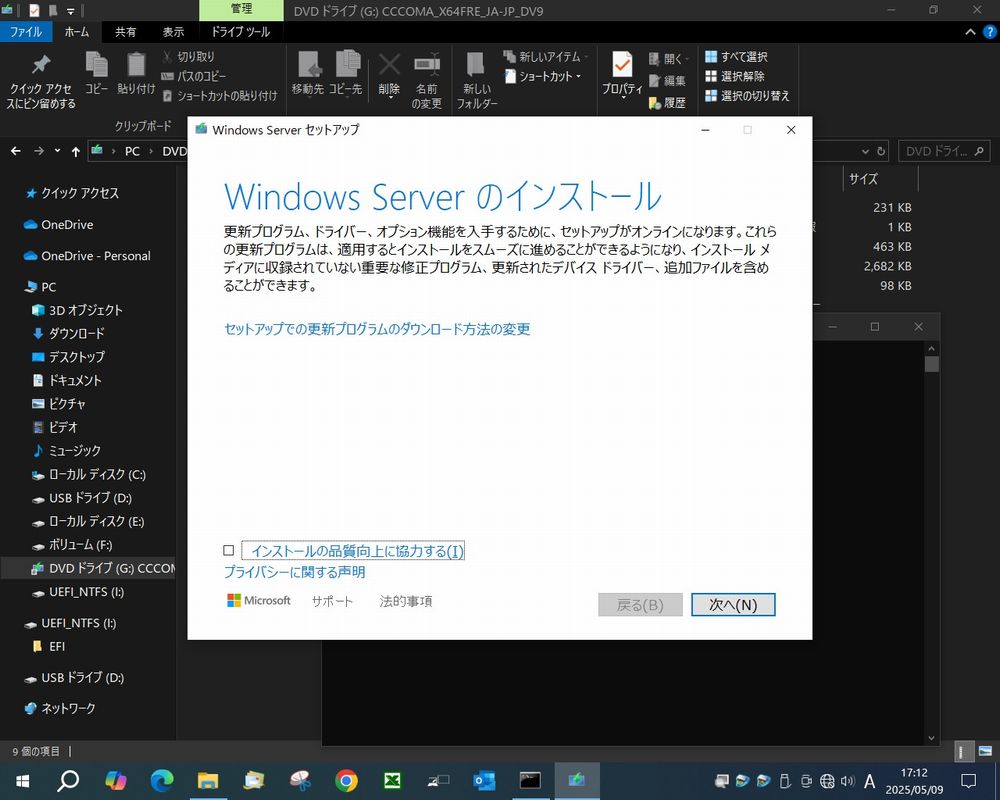
Task: Click ショートカットの貼り付け in the ribbon
Action: tap(220, 96)
